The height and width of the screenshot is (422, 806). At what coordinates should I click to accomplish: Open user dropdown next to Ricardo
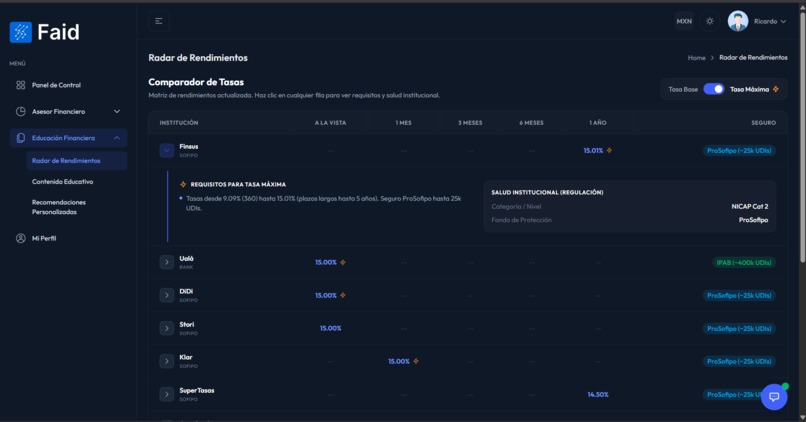click(x=783, y=22)
